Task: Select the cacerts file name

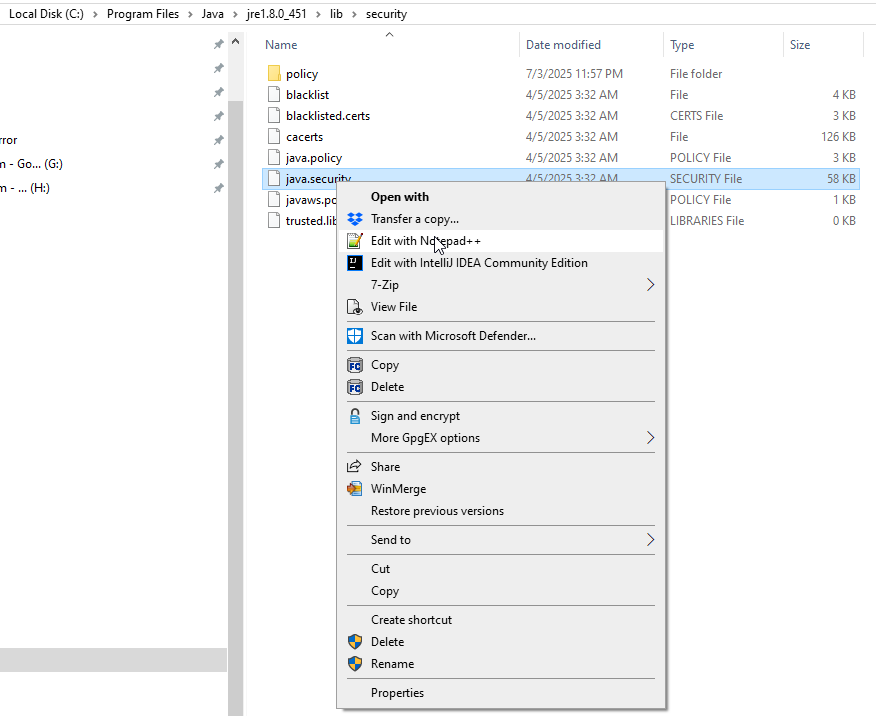Action: 304,137
